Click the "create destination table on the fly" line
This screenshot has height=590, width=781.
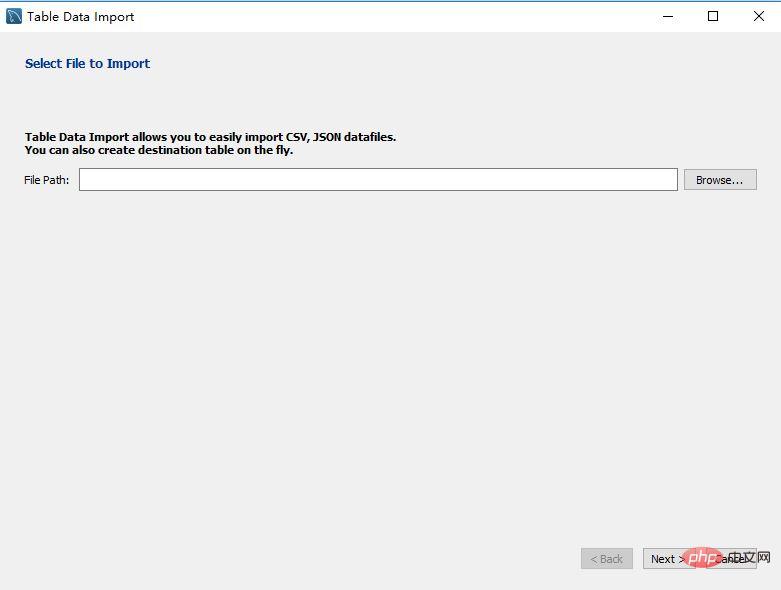pyautogui.click(x=195, y=150)
